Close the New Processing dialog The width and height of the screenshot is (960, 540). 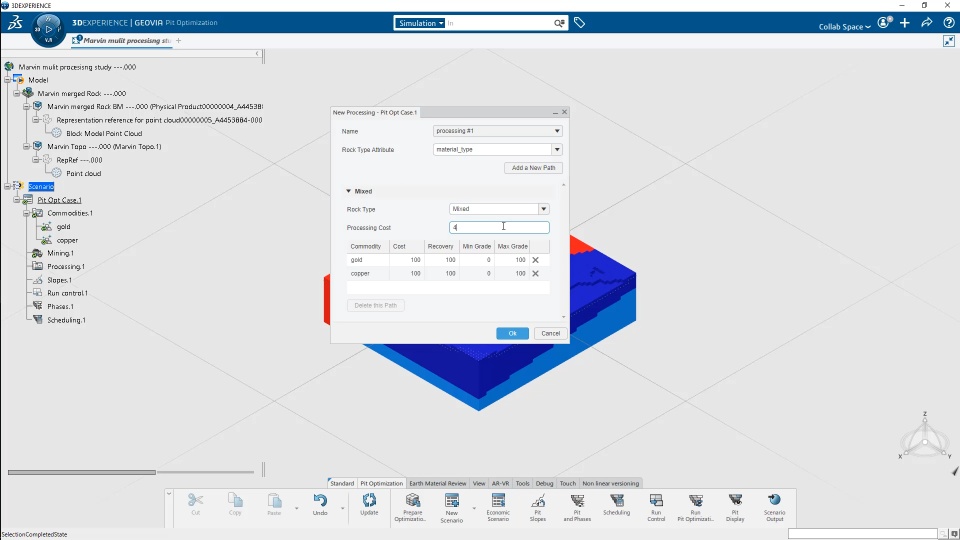564,112
